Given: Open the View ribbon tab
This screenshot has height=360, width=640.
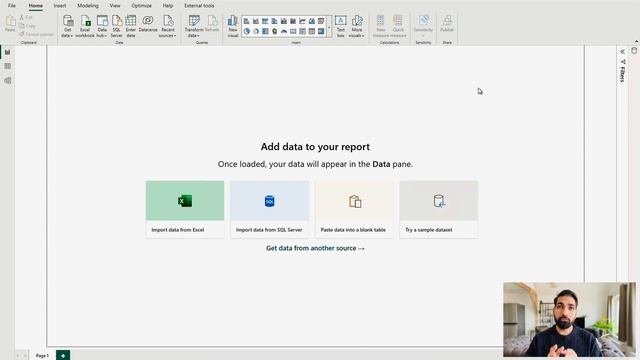Looking at the screenshot, I should click(115, 6).
